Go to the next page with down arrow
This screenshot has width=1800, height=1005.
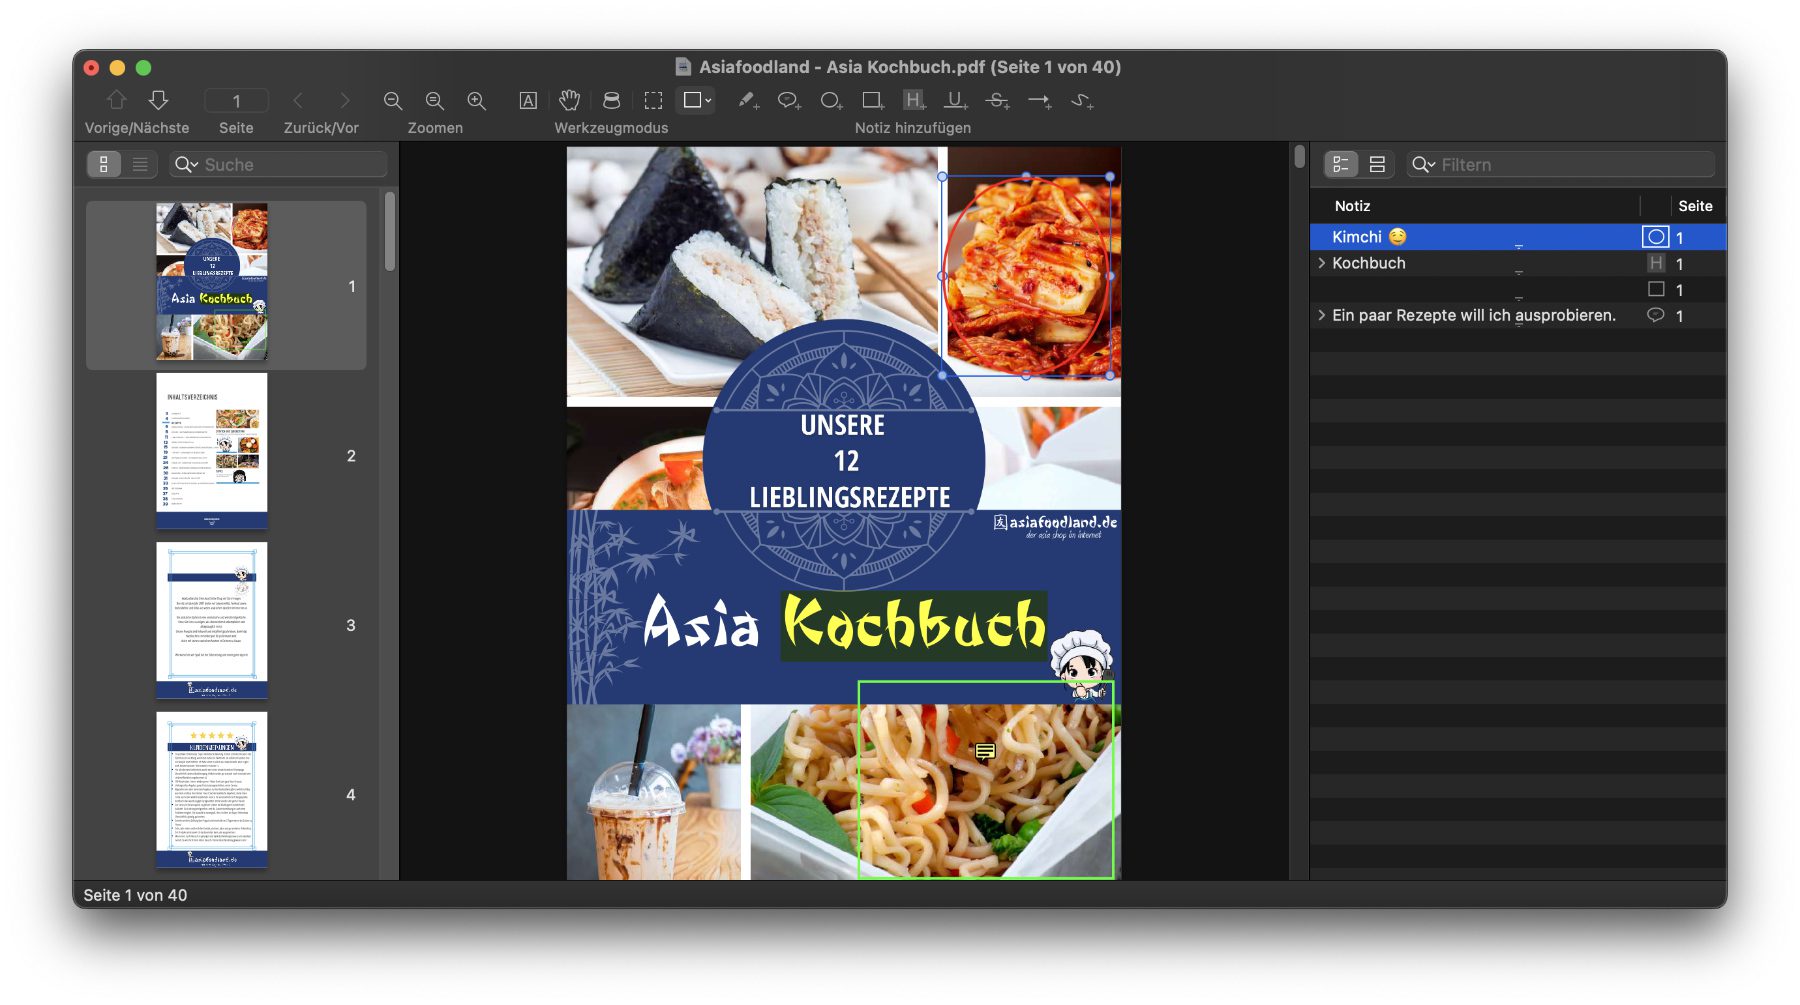pos(158,100)
